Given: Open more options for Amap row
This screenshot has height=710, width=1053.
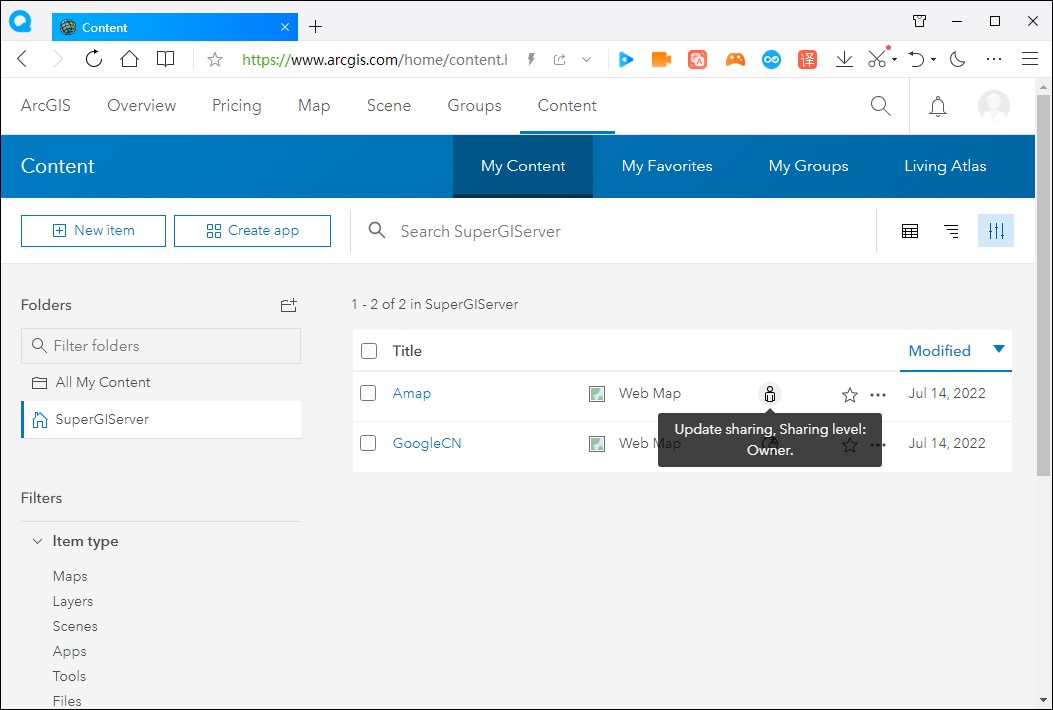Looking at the screenshot, I should click(x=878, y=395).
